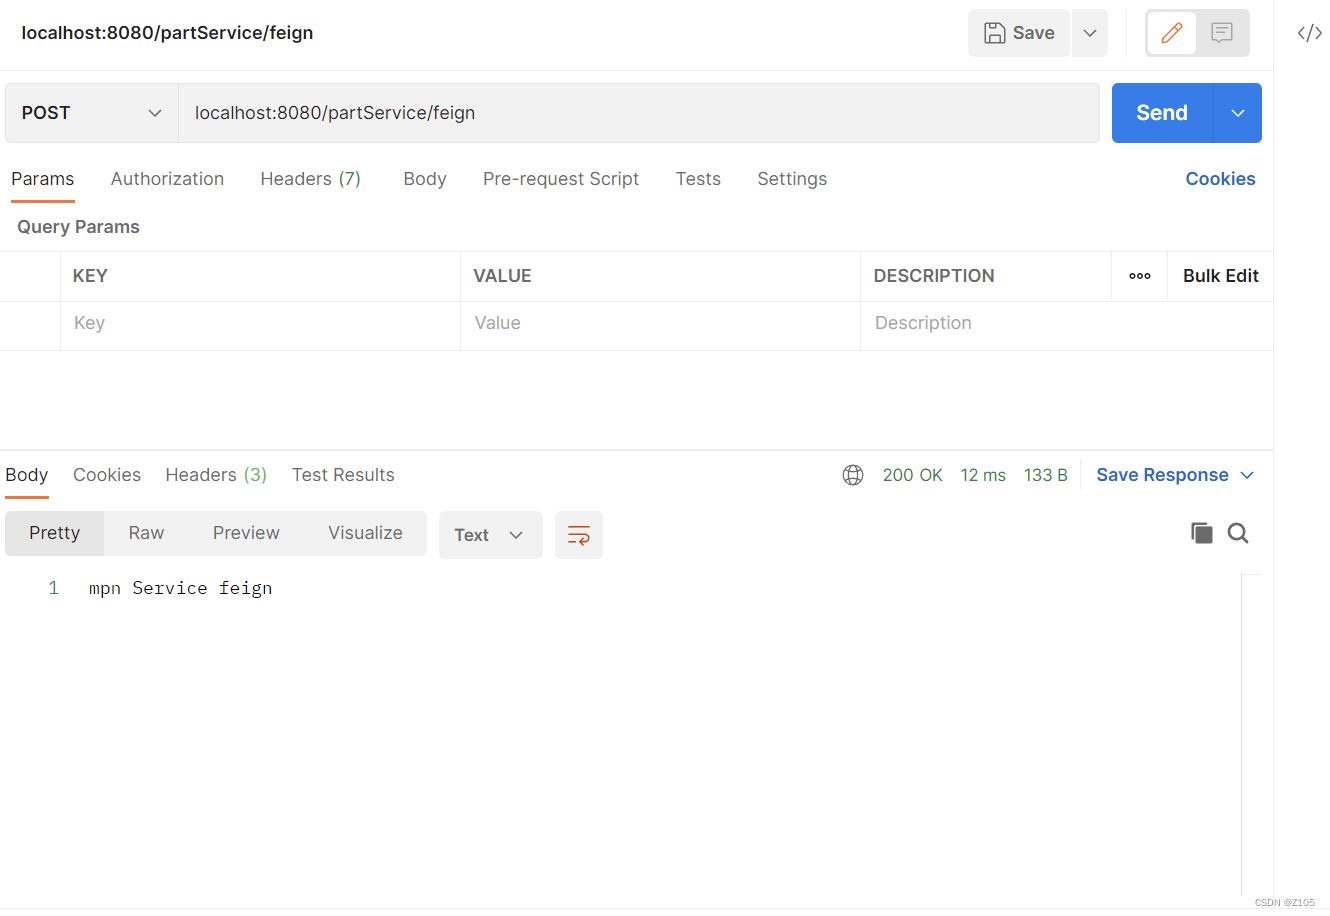Image resolution: width=1330 pixels, height=916 pixels.
Task: Open the response Headers (3) tab
Action: coord(216,475)
